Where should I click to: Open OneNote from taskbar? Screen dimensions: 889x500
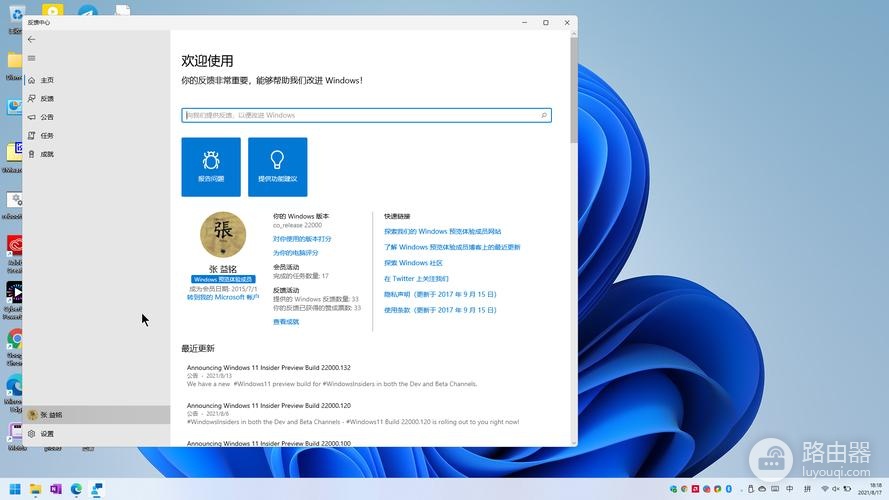click(x=56, y=489)
